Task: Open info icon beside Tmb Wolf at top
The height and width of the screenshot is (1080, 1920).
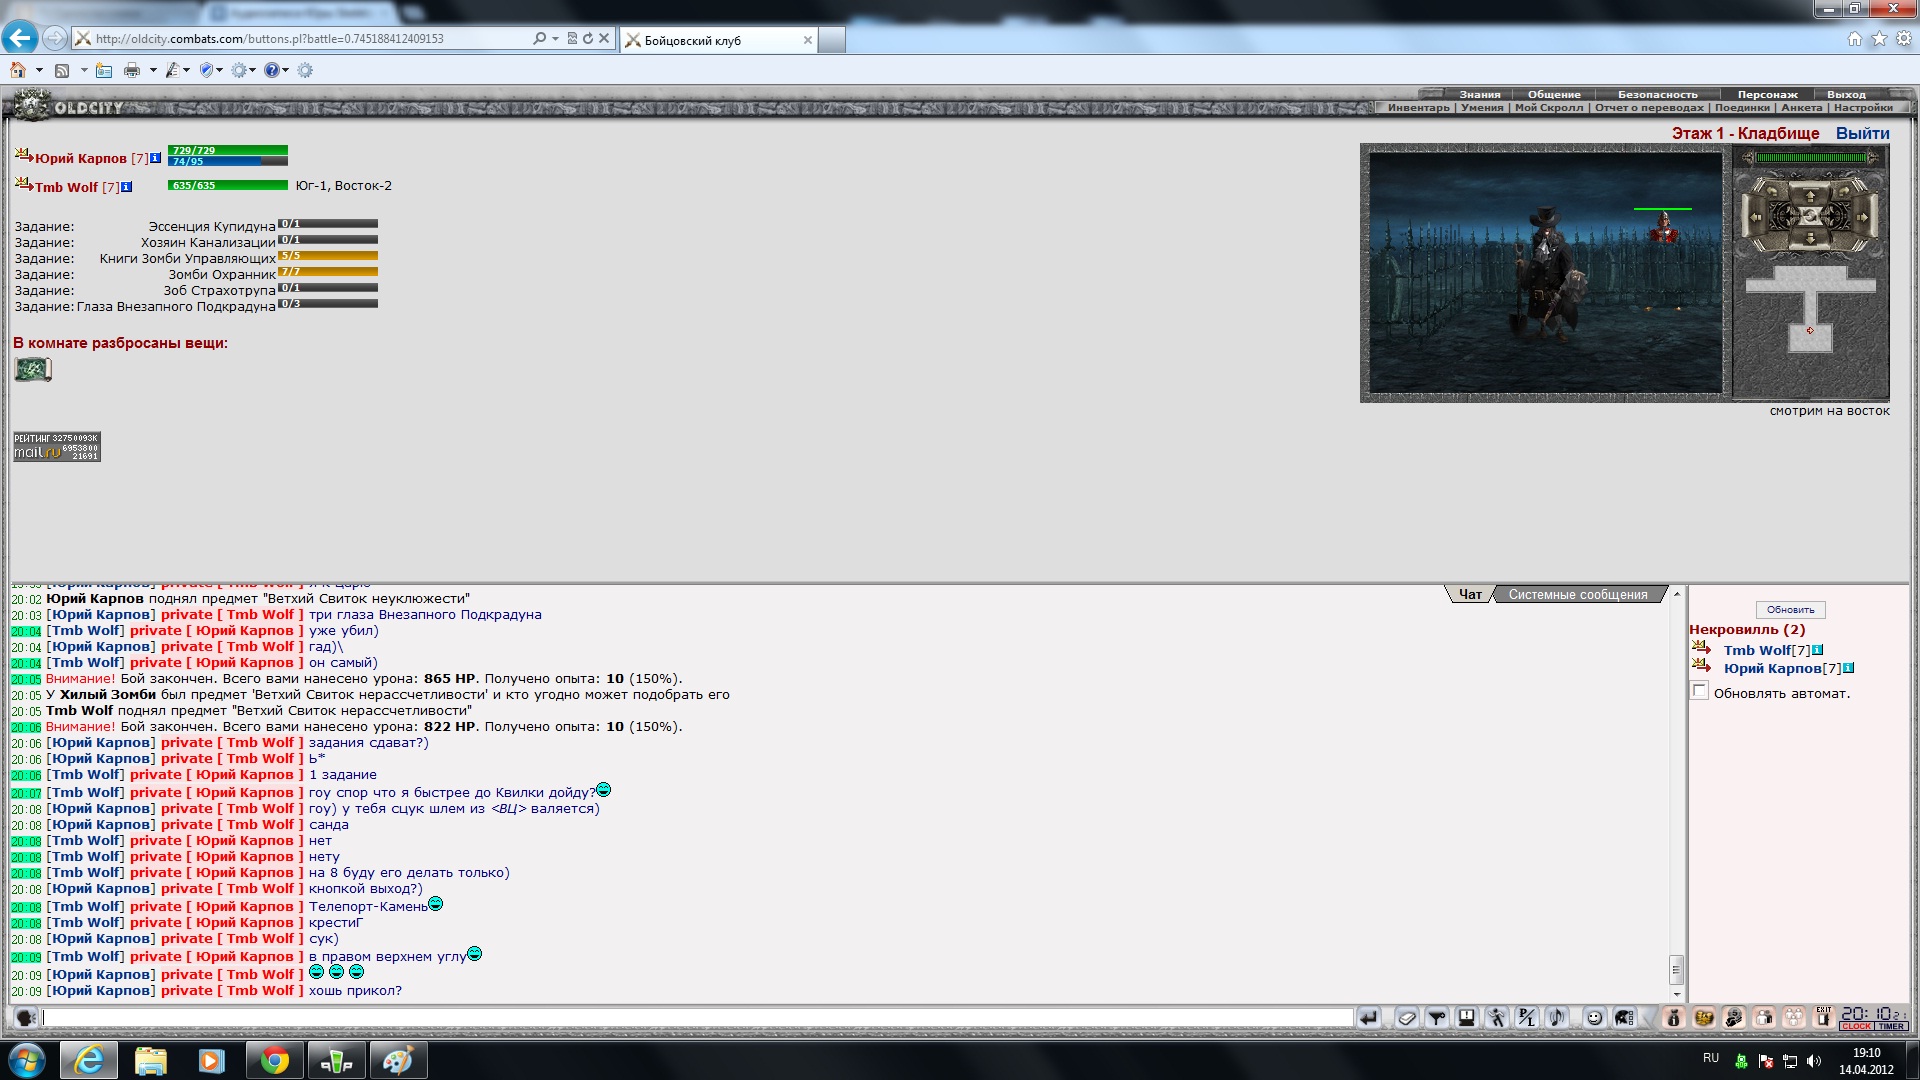Action: [x=126, y=187]
